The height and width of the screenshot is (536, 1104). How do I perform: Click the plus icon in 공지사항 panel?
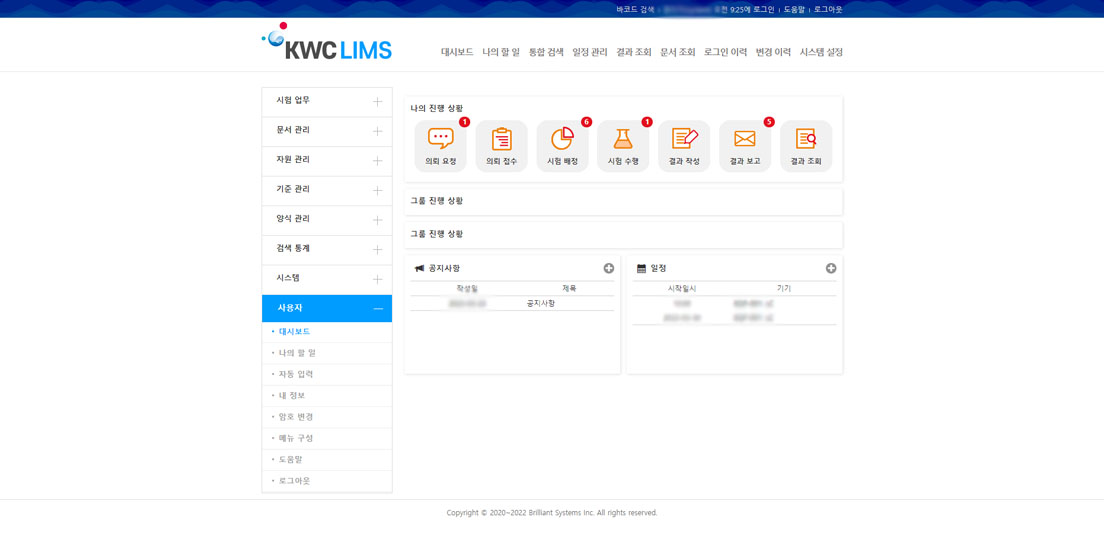pos(608,268)
